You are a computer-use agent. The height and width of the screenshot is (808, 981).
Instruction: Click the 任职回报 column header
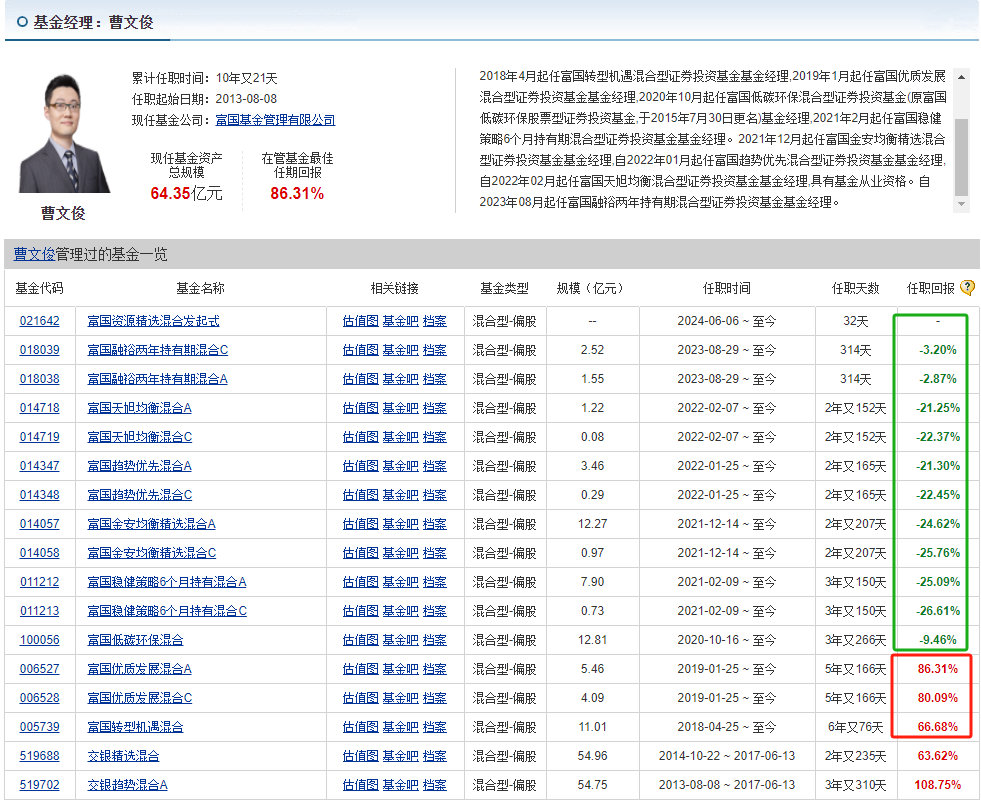coord(930,288)
